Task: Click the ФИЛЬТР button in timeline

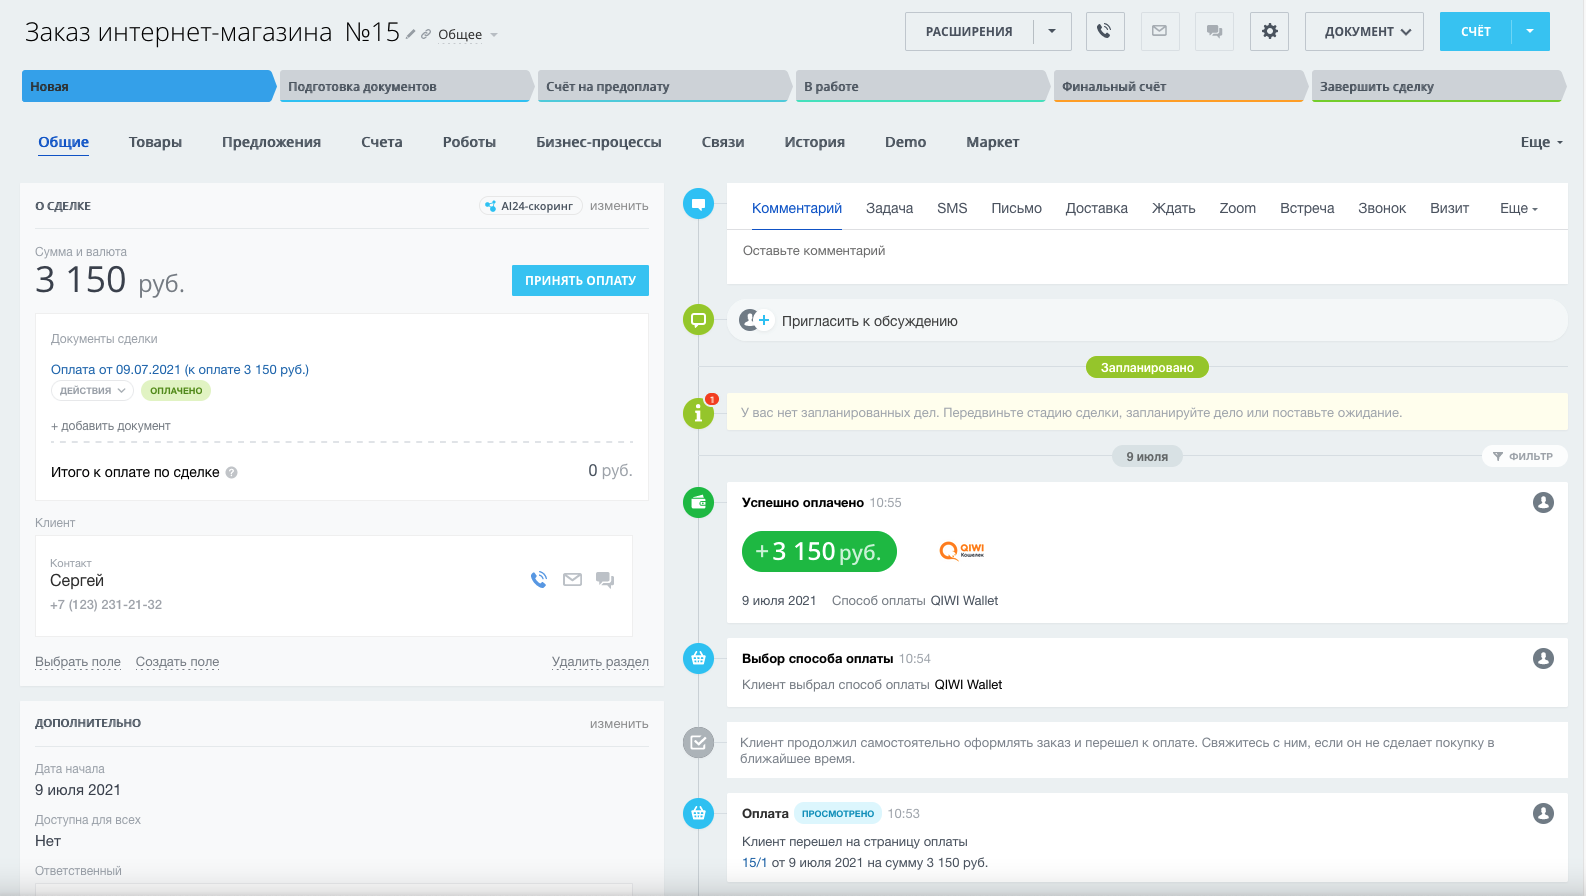Action: click(x=1523, y=456)
